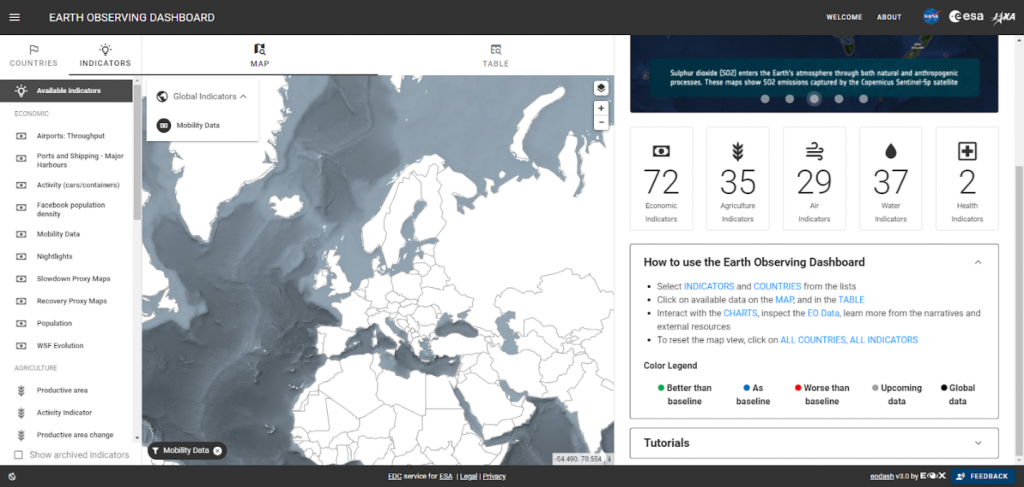Select the third carousel slide dot
Screen dimensions: 1024x487
(814, 99)
